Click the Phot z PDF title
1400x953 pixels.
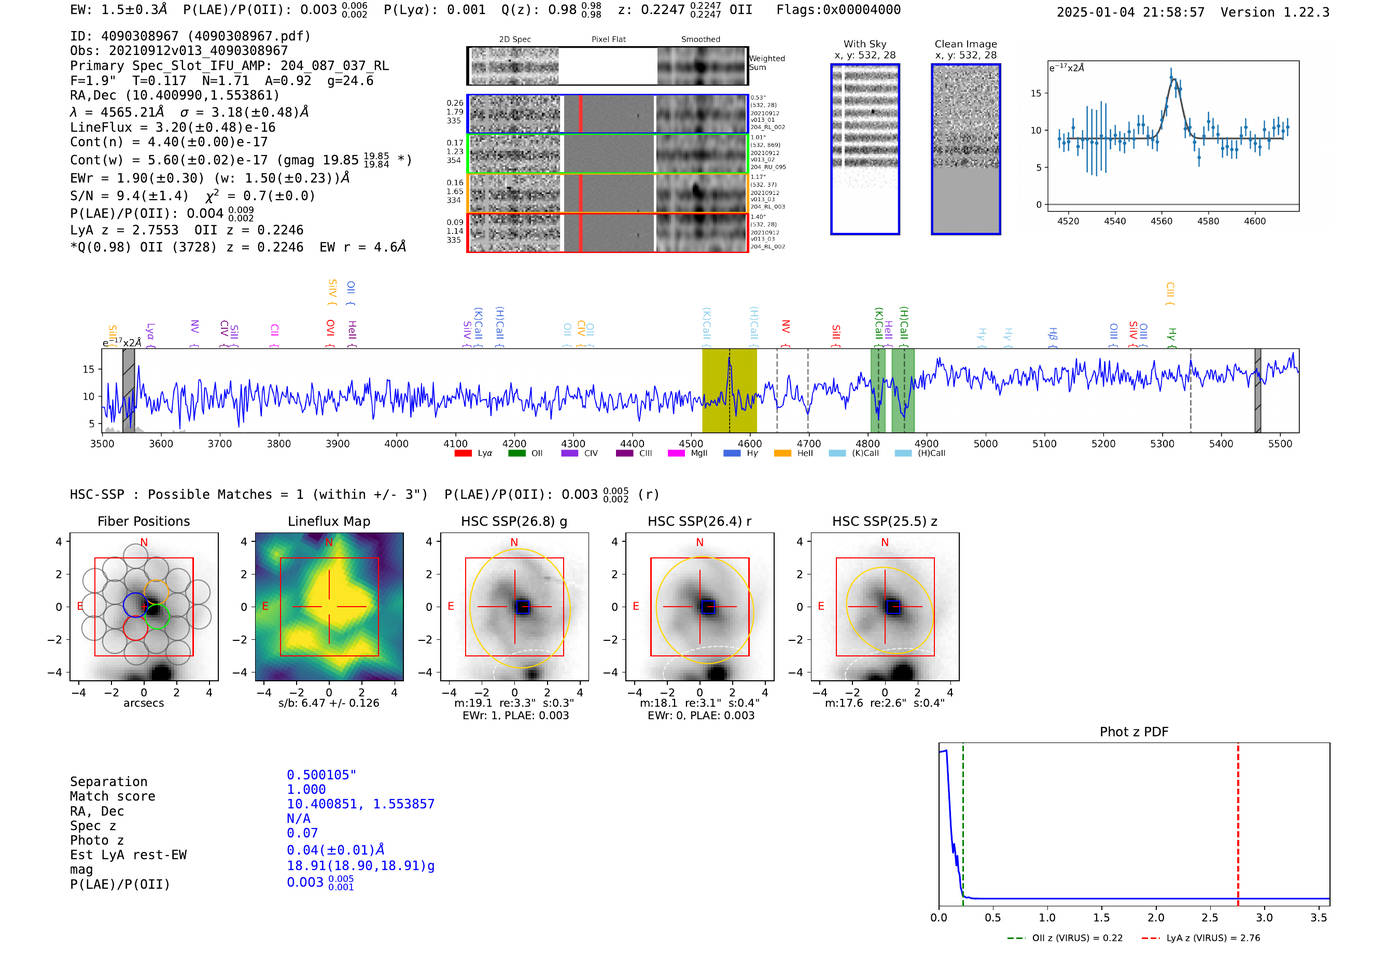[1134, 731]
